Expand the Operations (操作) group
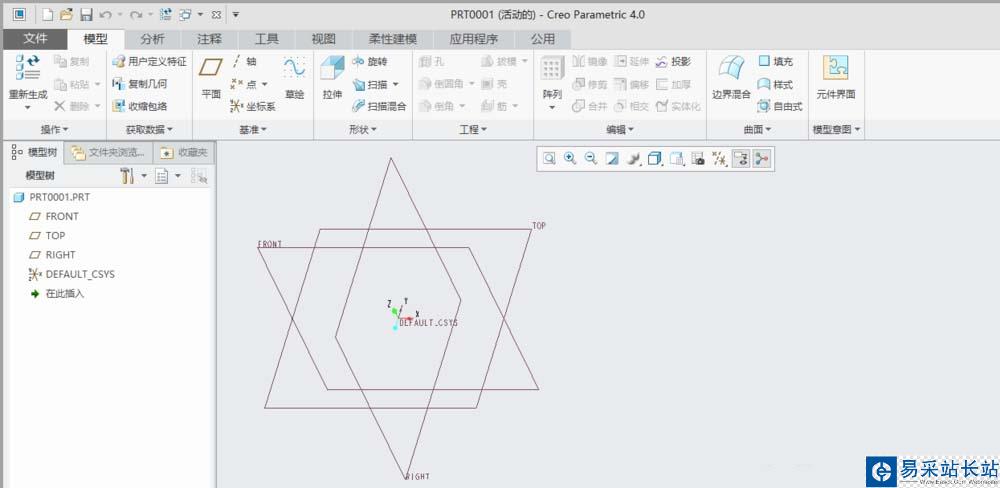1000x488 pixels. 54,129
